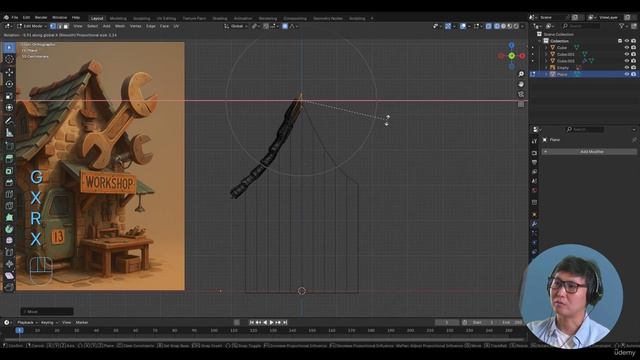Click the pan hand icon in viewport
This screenshot has height=360, width=640.
[x=521, y=84]
